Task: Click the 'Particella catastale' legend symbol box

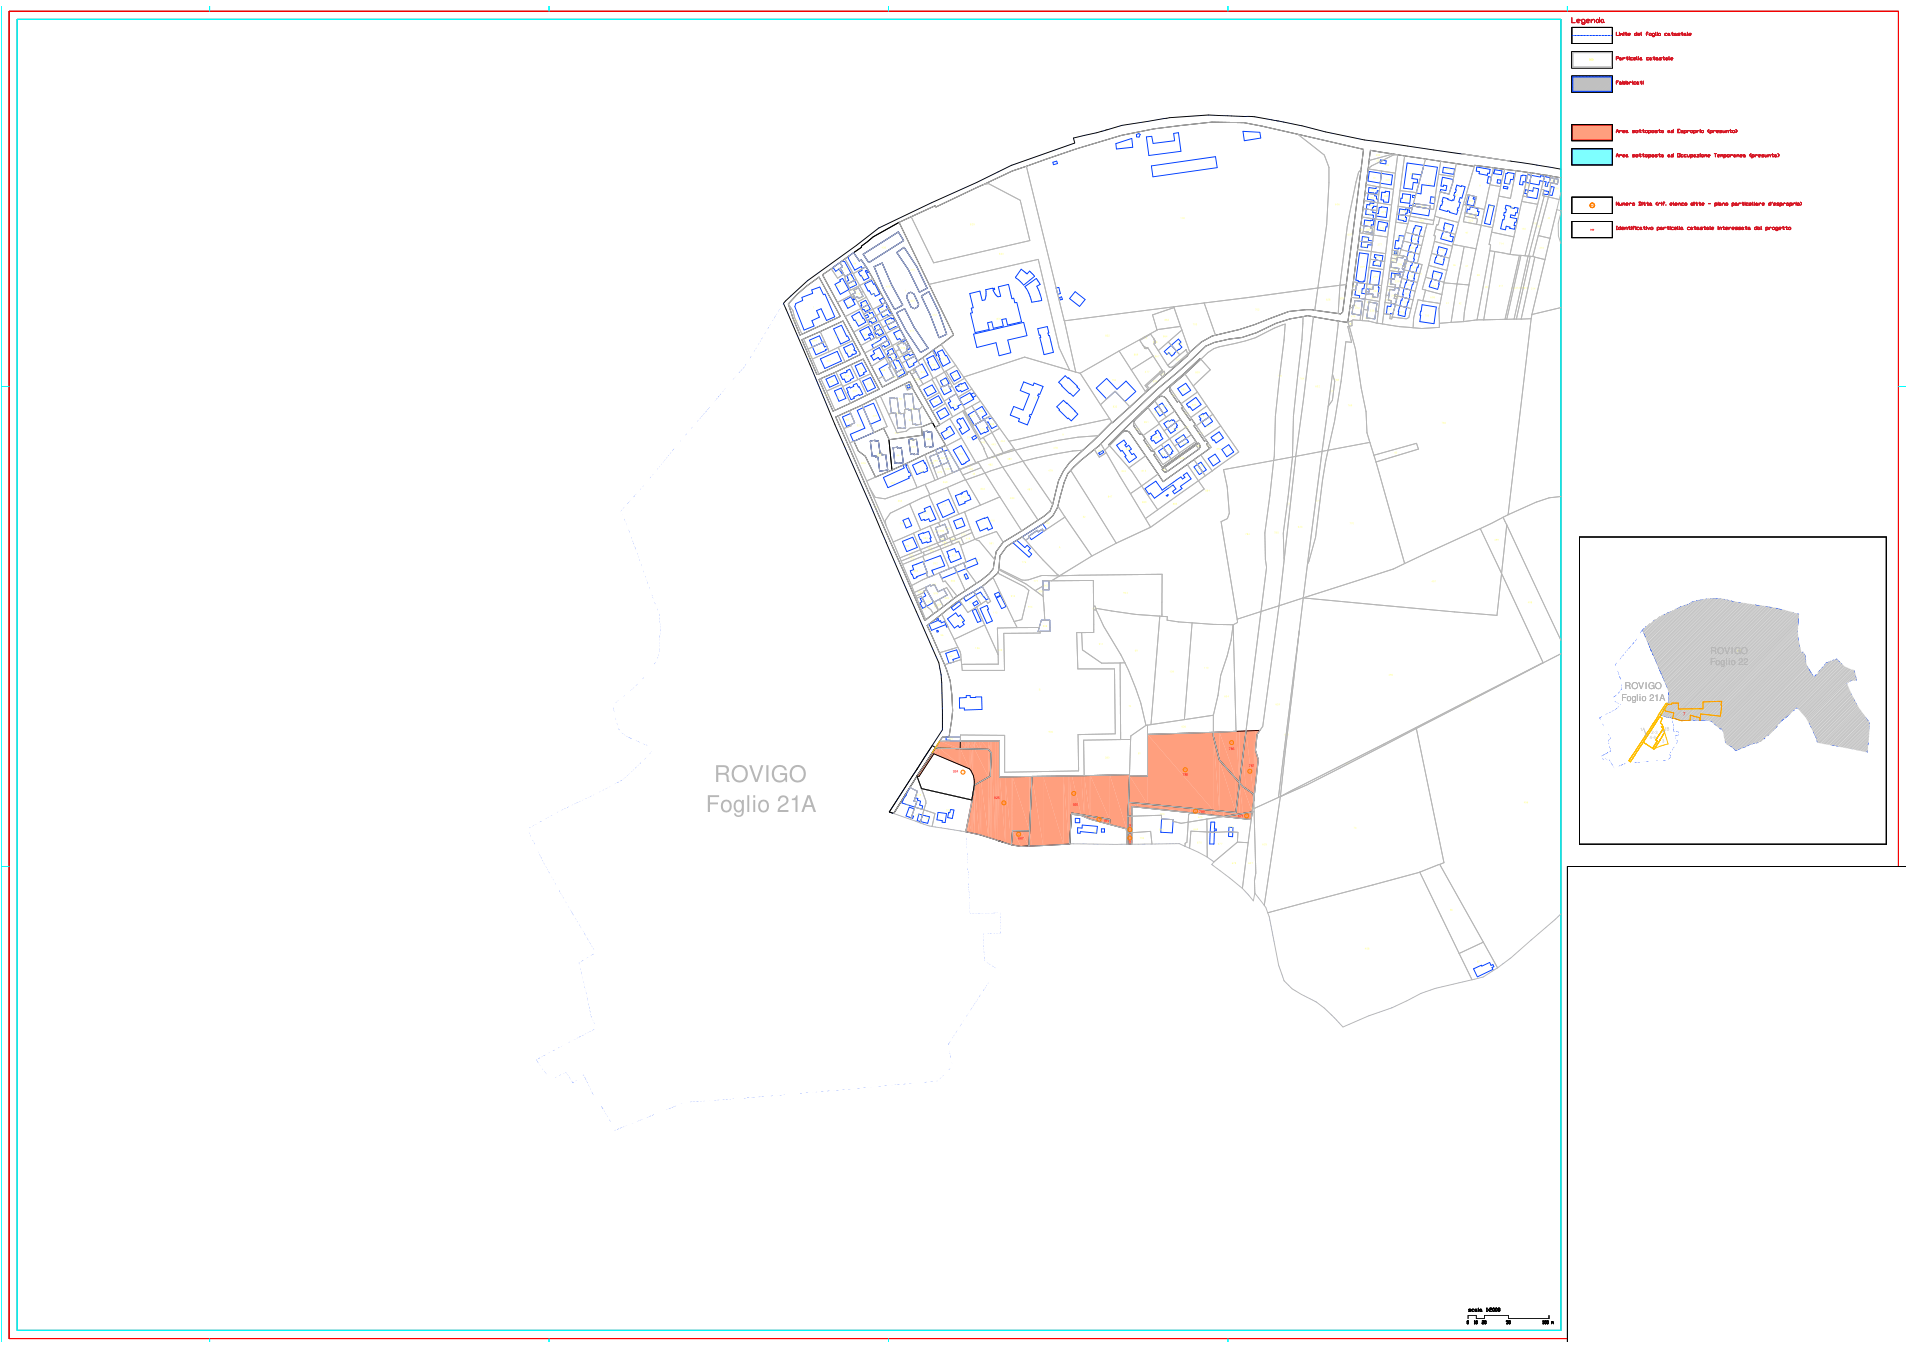Action: tap(1591, 59)
